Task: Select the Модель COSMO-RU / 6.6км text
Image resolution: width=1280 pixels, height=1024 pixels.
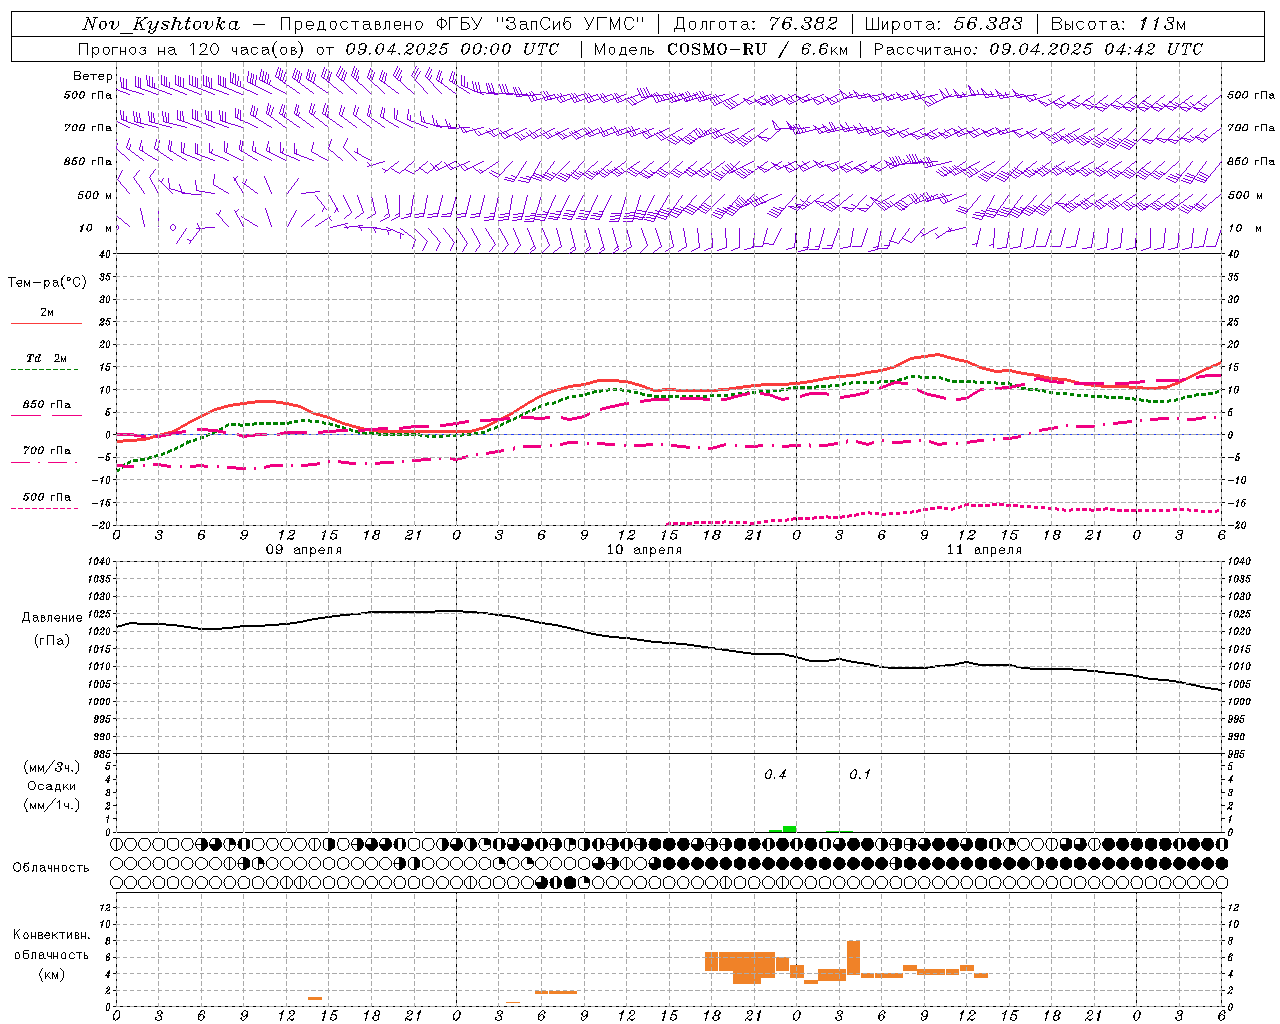Action: [720, 49]
